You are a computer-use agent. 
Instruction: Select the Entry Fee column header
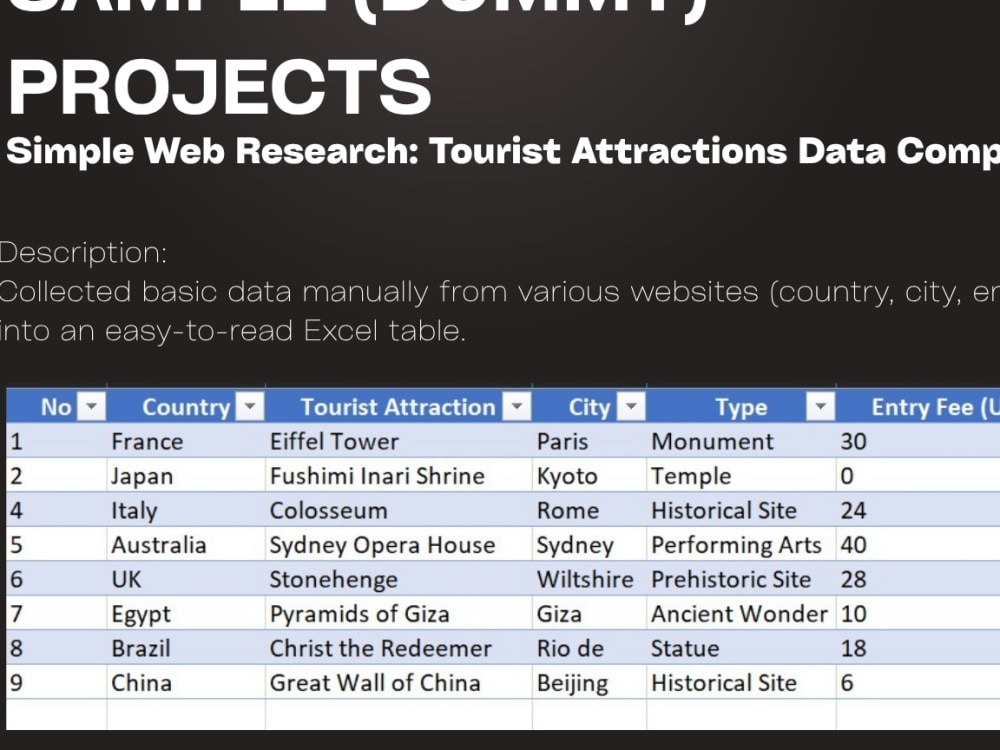[x=918, y=406]
